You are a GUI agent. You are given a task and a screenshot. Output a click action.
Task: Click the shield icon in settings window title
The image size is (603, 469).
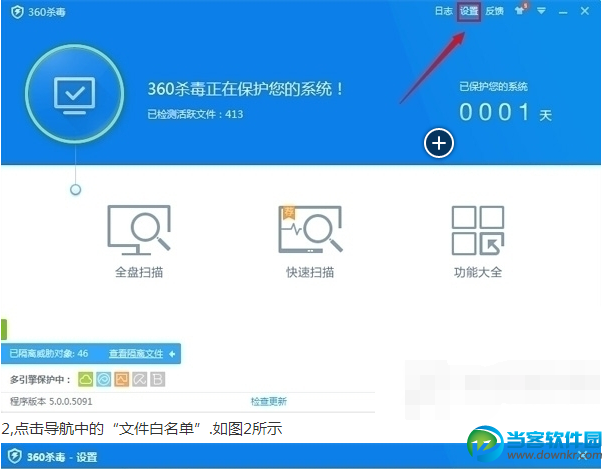tap(15, 456)
